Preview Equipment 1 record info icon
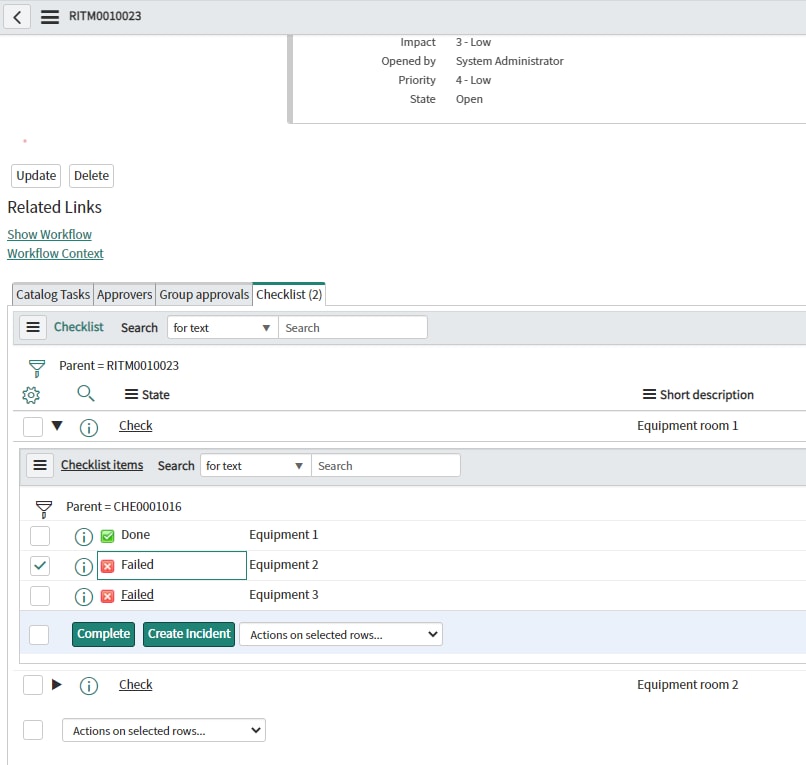Image resolution: width=806 pixels, height=765 pixels. (x=84, y=536)
